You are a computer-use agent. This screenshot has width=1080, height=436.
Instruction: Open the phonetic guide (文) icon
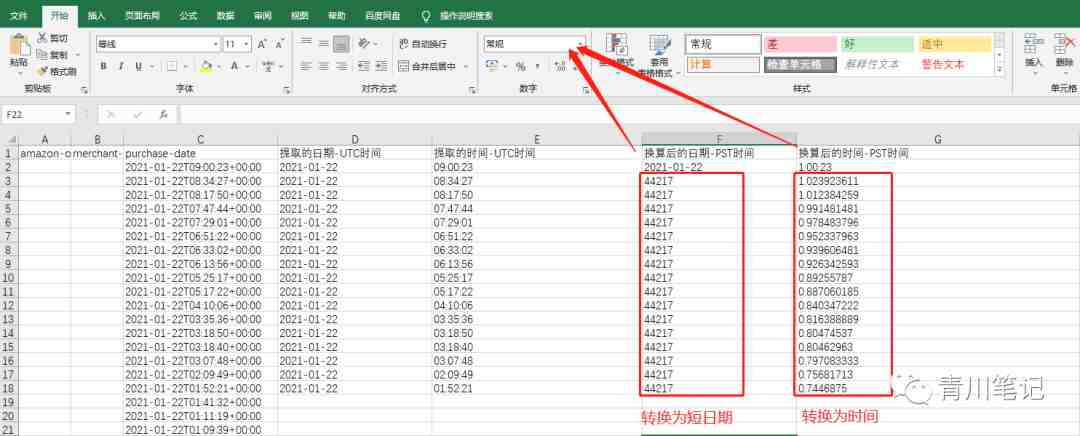coord(266,66)
